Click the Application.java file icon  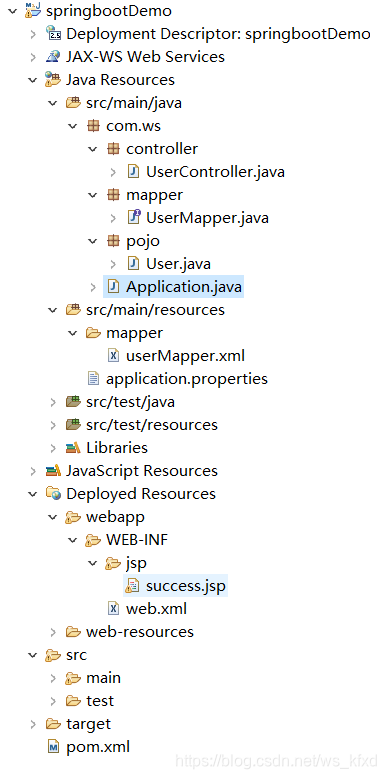(113, 287)
